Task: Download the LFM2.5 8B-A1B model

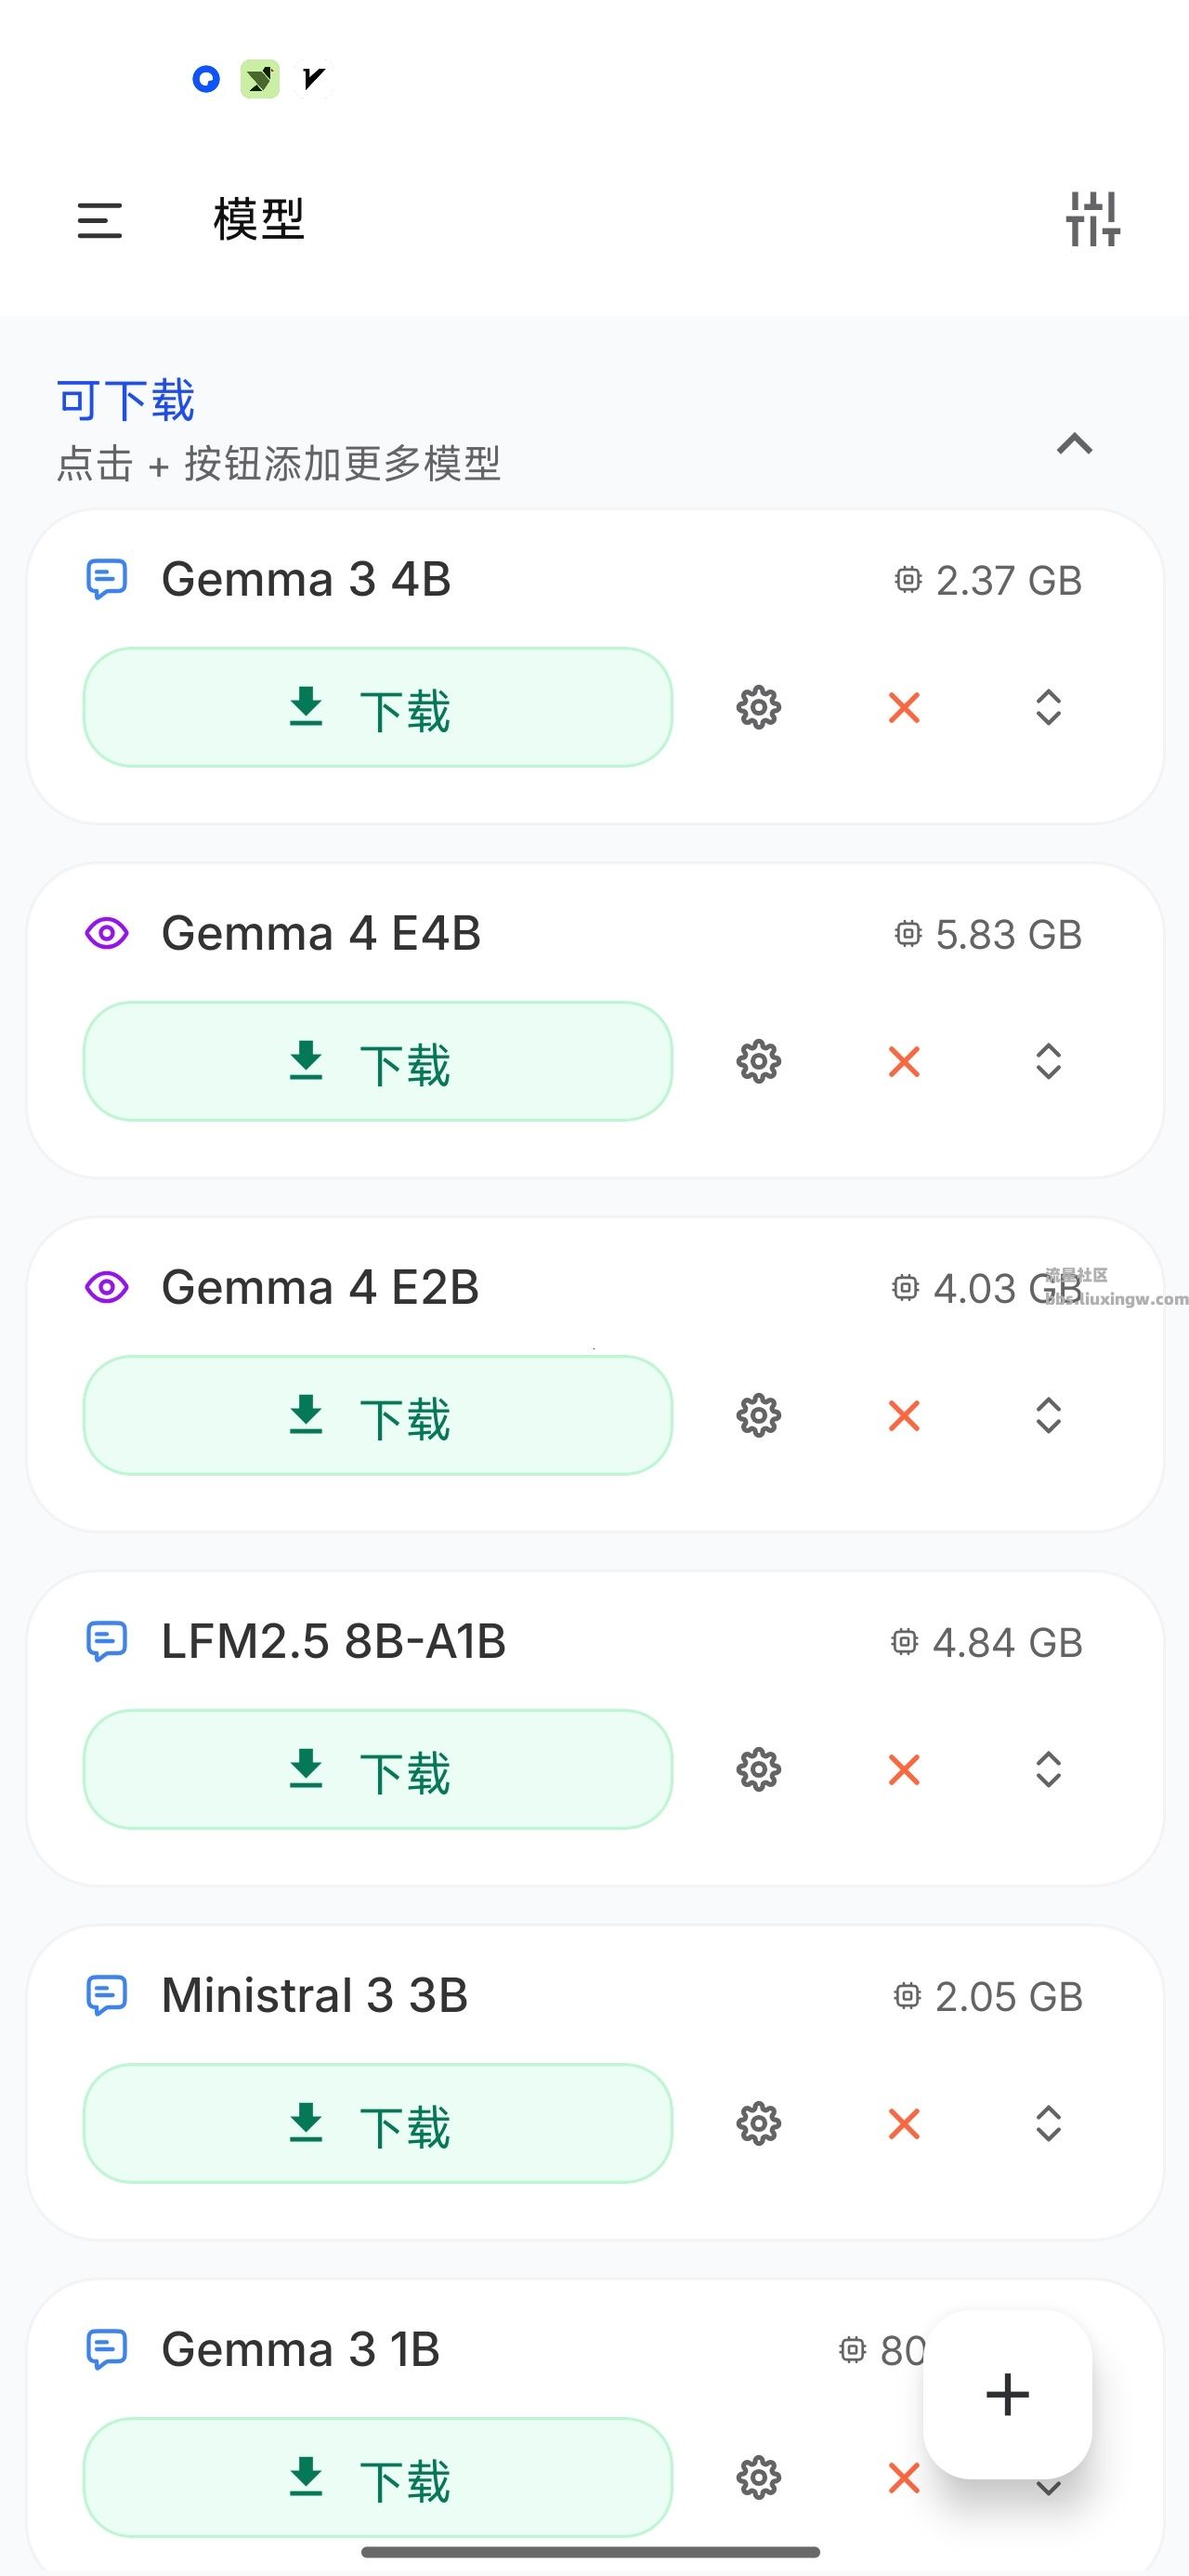Action: 378,1770
